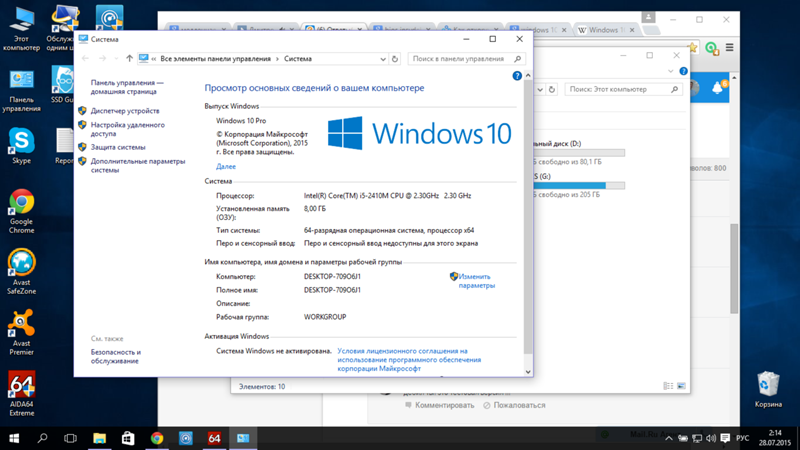Open Корзина recycle bin icon

tap(768, 389)
